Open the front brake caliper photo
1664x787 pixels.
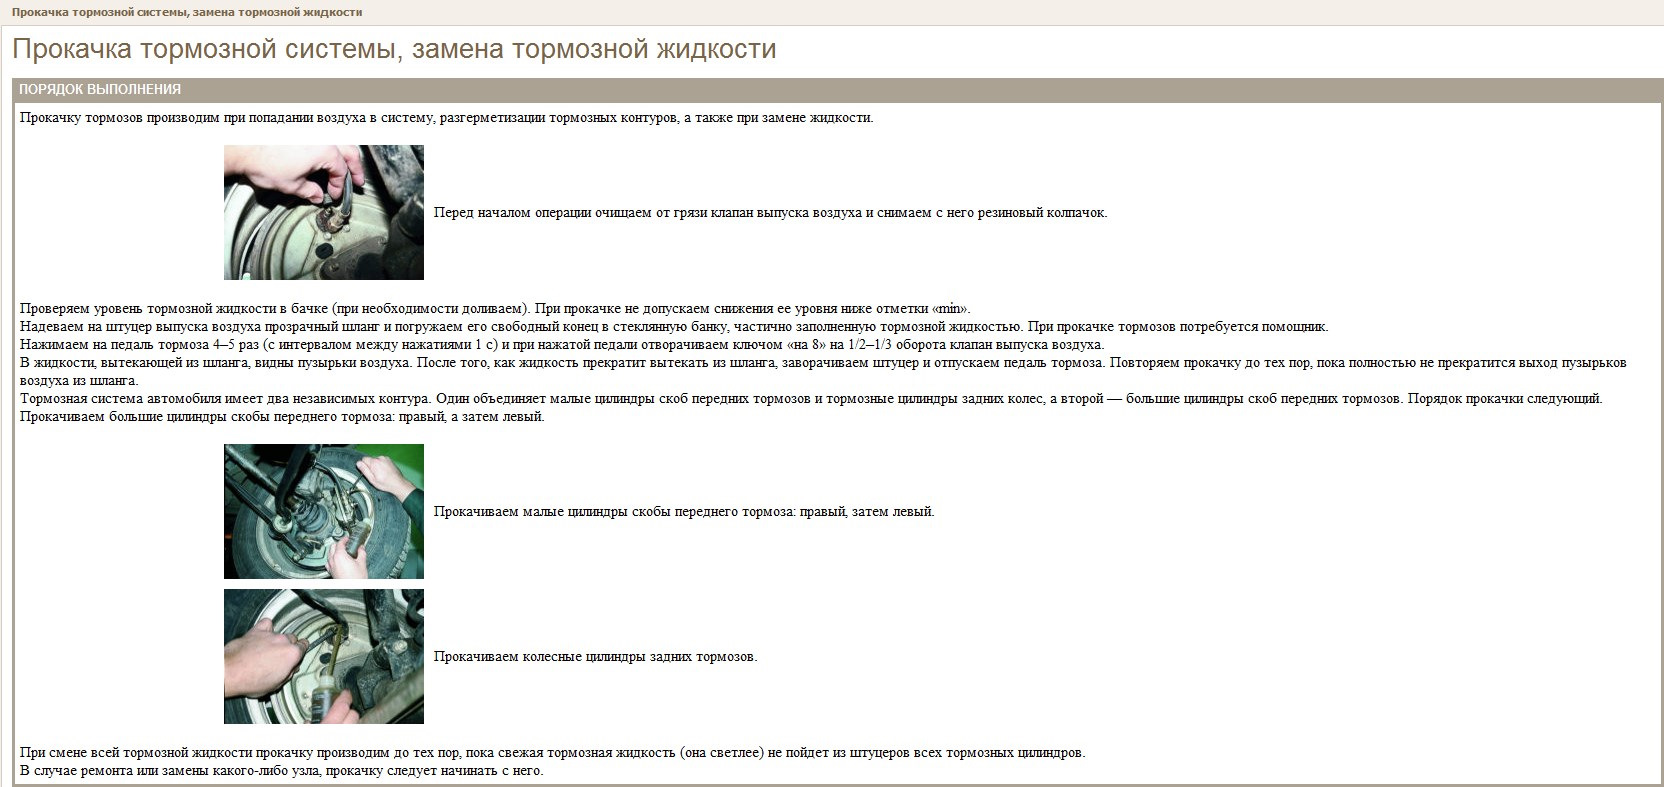(323, 511)
